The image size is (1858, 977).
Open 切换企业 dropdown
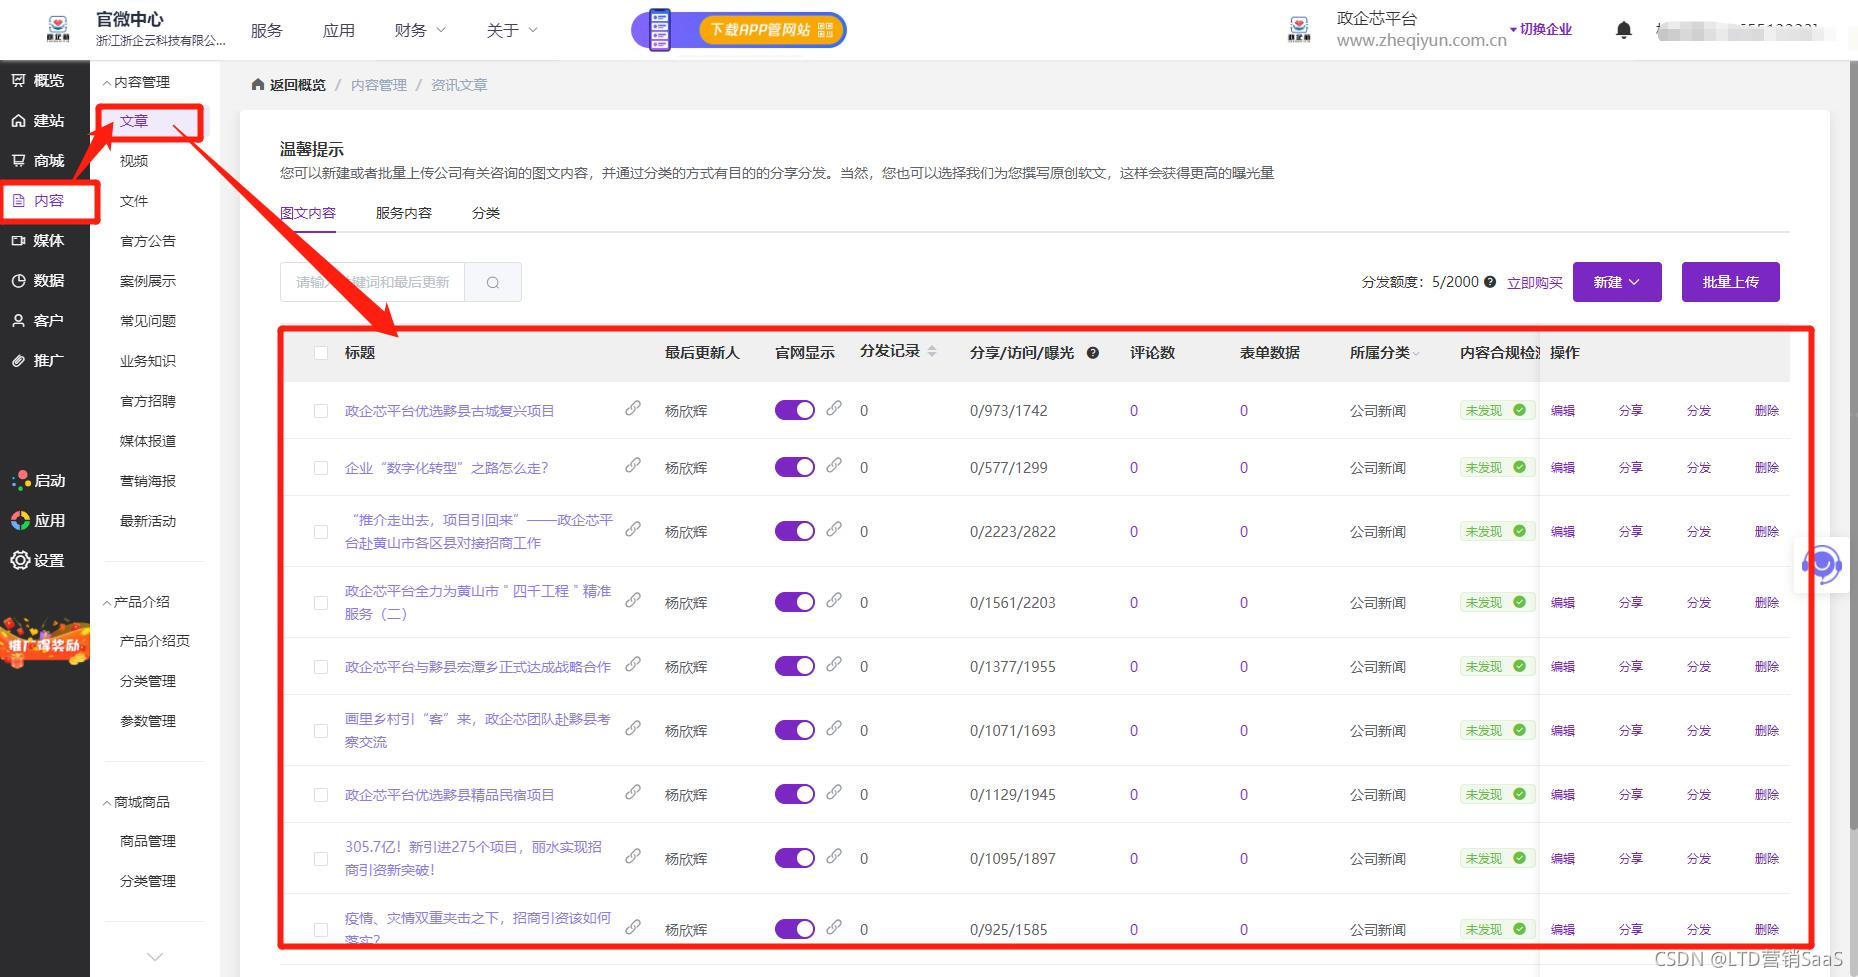click(x=1541, y=30)
